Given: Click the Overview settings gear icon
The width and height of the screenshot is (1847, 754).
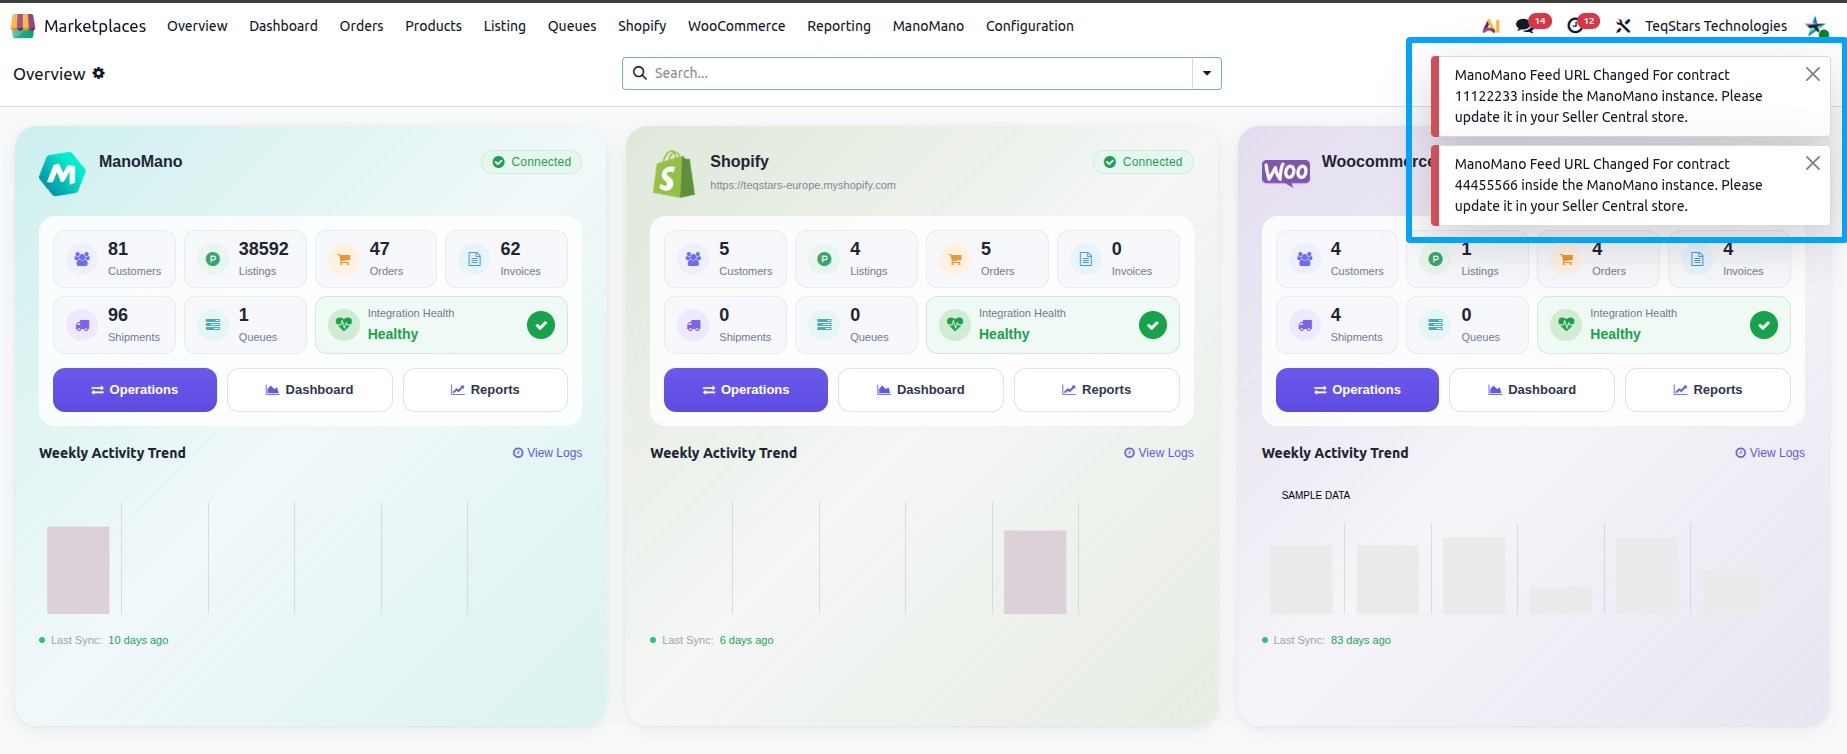Looking at the screenshot, I should [x=98, y=73].
